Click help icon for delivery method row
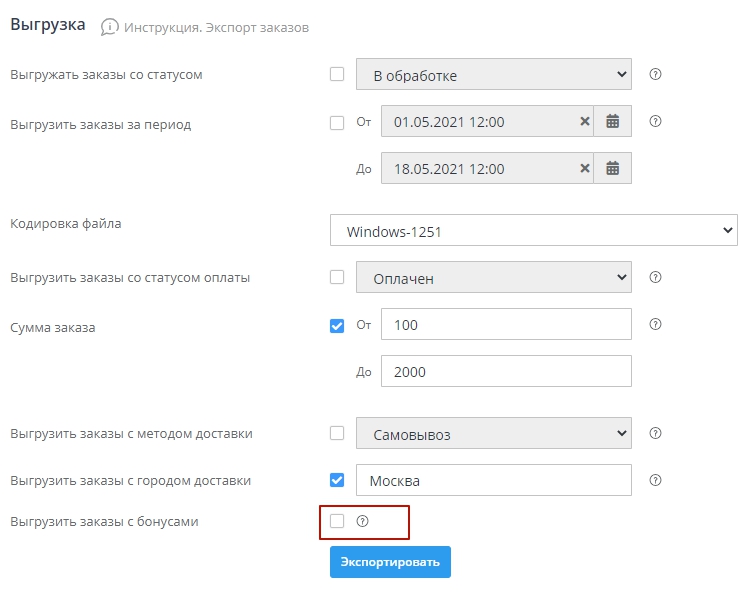The width and height of the screenshot is (740, 597). point(655,433)
